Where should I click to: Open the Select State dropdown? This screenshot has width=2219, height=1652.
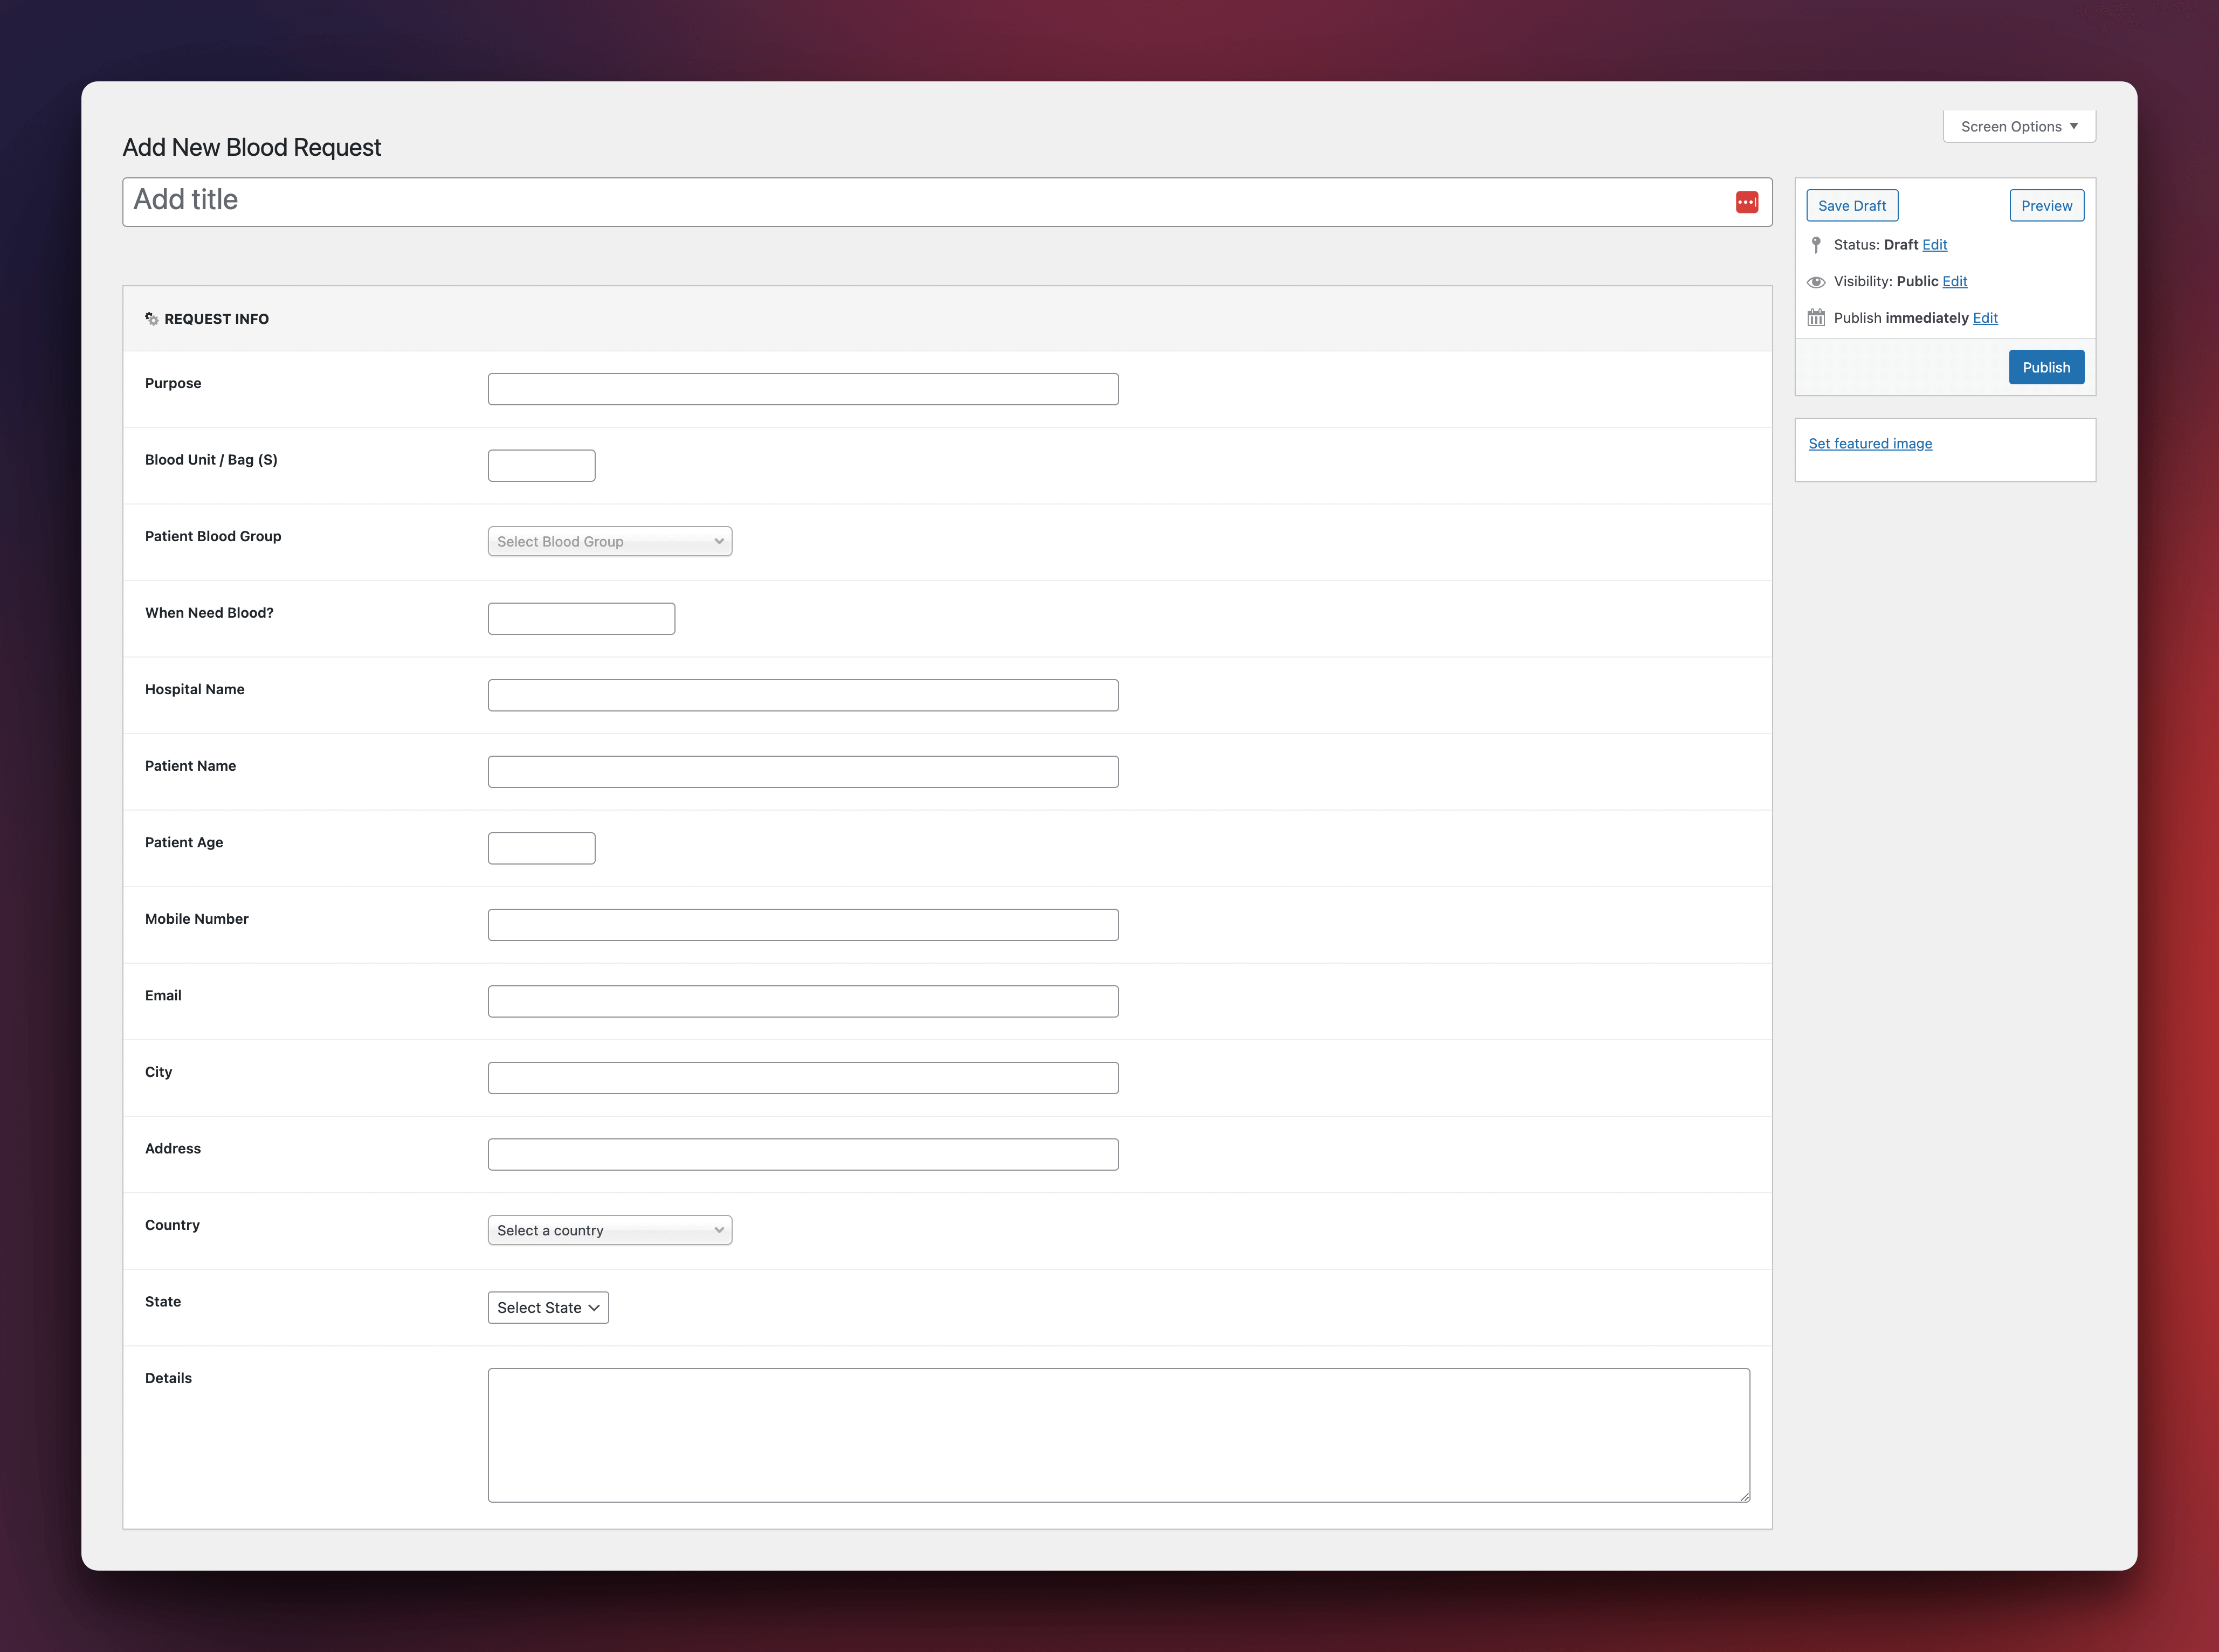(x=548, y=1307)
